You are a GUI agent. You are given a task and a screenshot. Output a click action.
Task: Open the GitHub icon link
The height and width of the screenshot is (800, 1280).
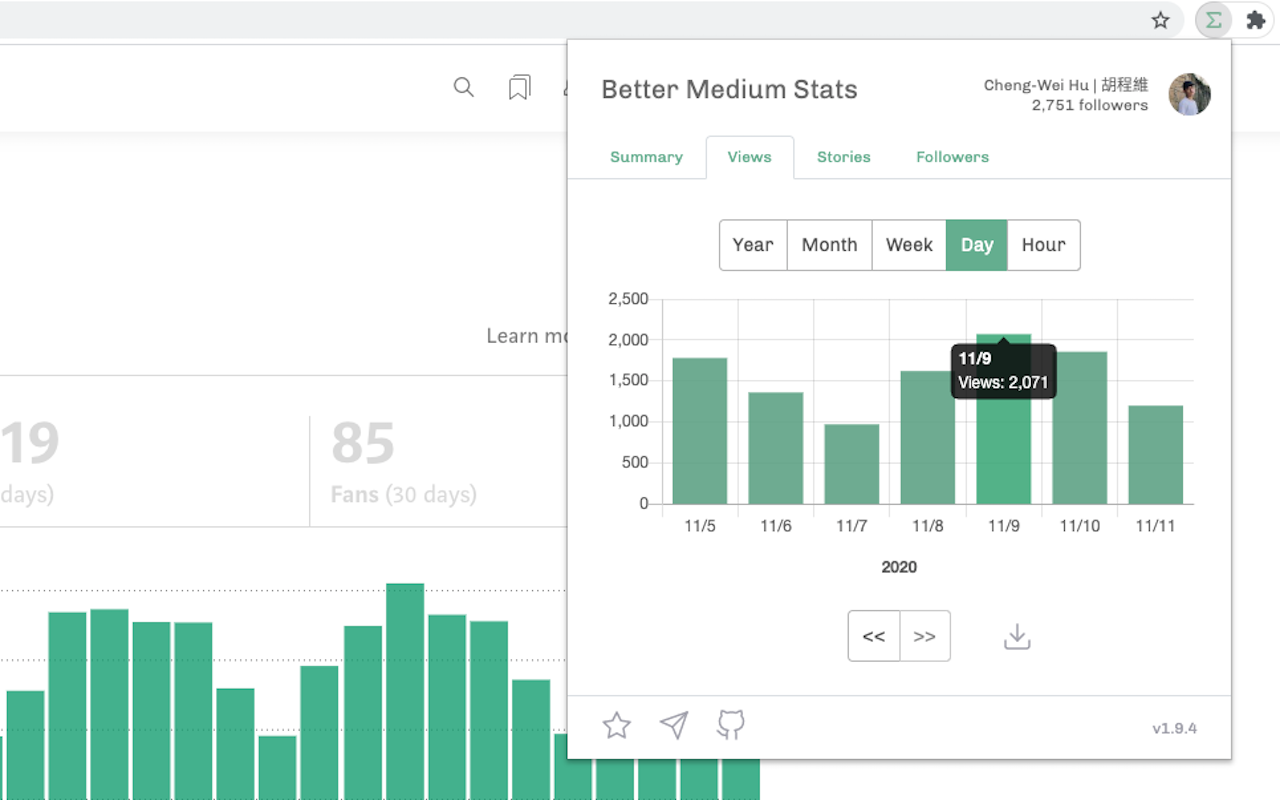pos(731,725)
